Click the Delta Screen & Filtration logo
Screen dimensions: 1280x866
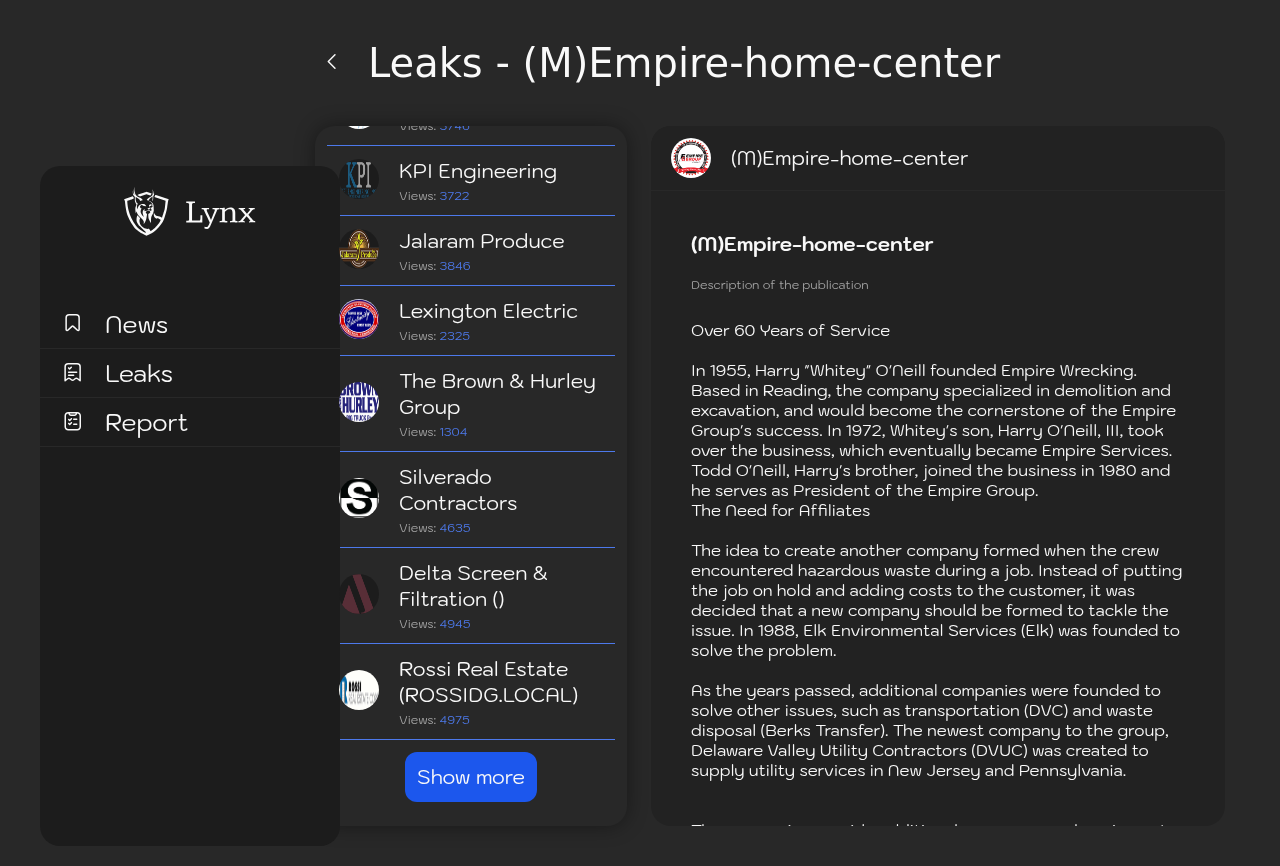click(x=359, y=595)
